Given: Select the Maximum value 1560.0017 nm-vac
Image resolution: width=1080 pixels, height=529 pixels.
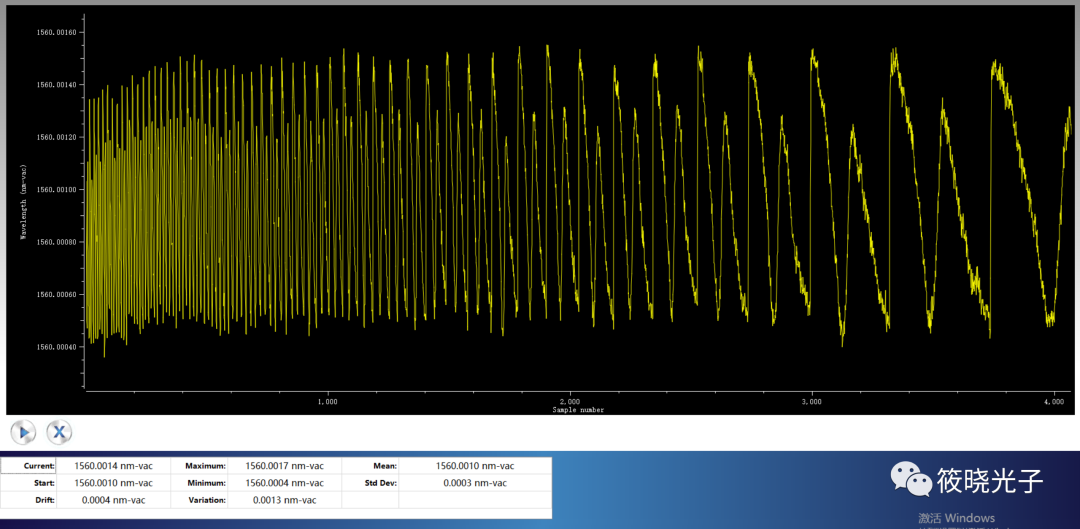Looking at the screenshot, I should (285, 466).
